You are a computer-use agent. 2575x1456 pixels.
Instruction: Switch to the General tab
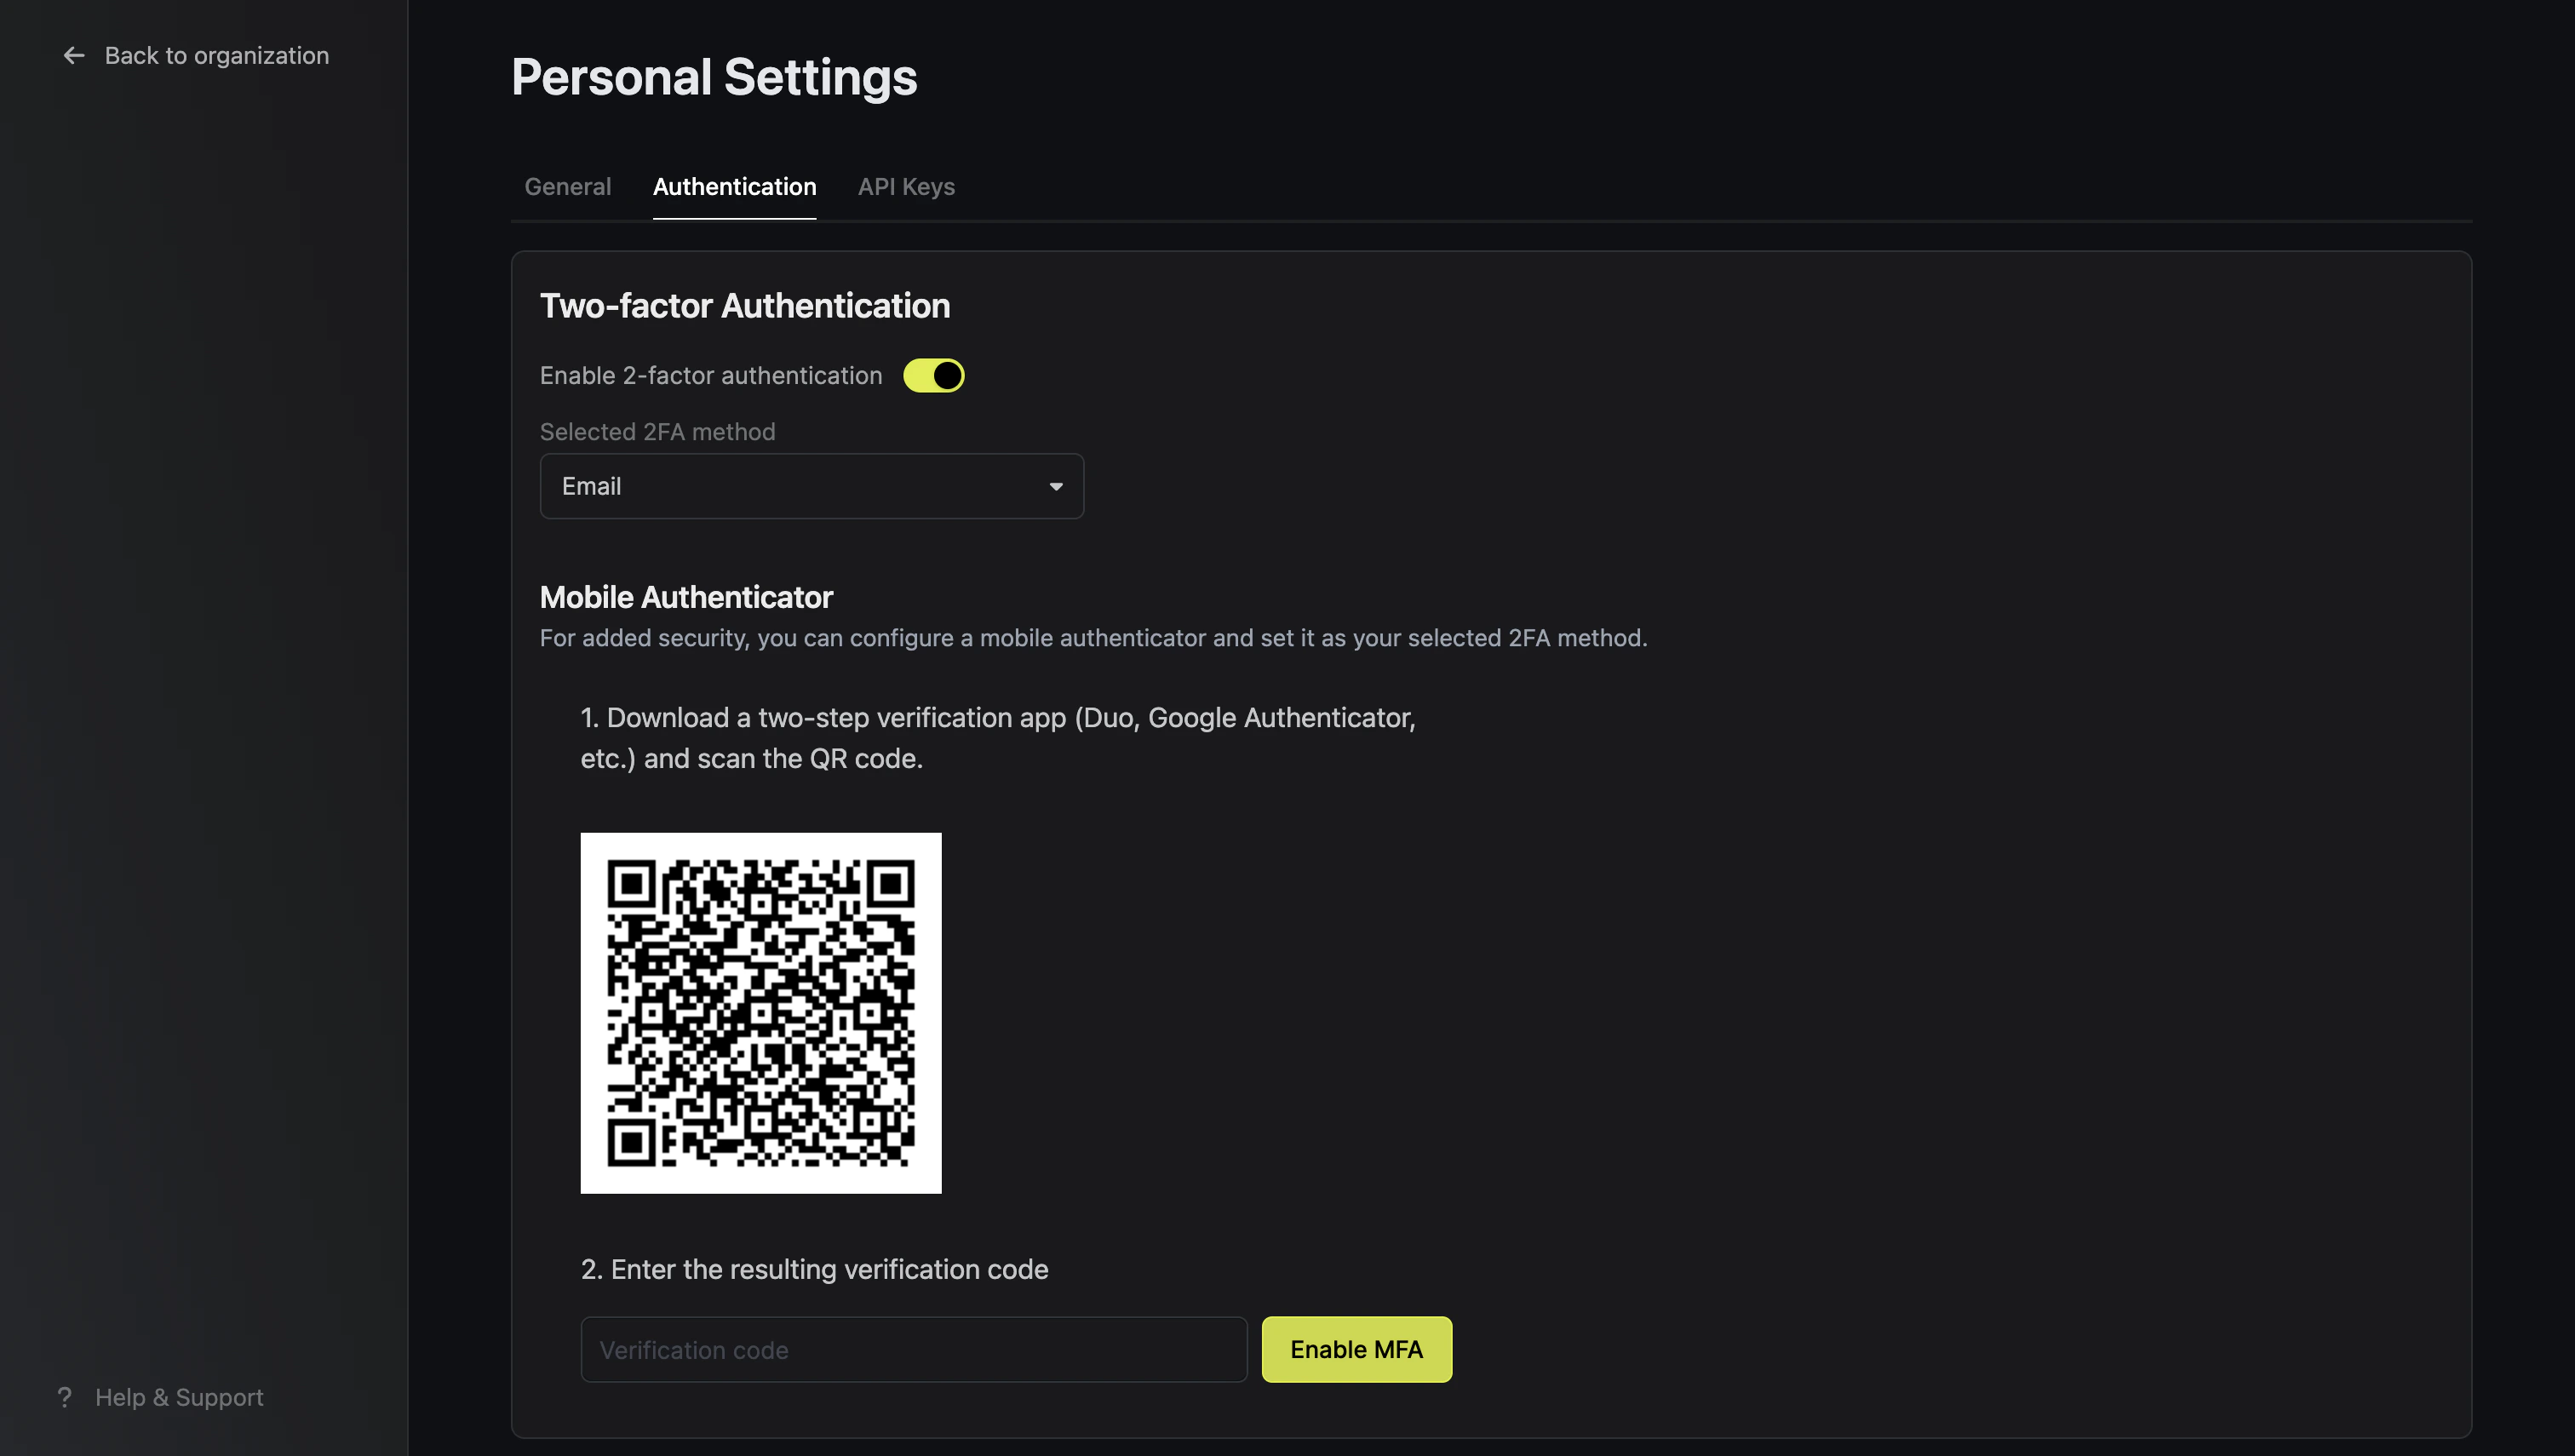pyautogui.click(x=567, y=187)
